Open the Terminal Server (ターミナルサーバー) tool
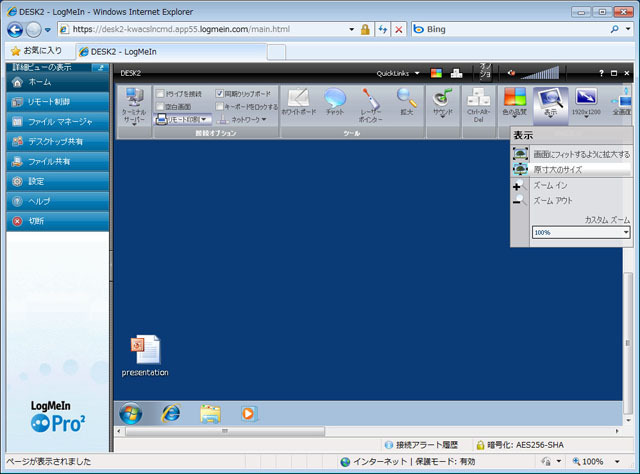Image resolution: width=640 pixels, height=474 pixels. pos(134,107)
